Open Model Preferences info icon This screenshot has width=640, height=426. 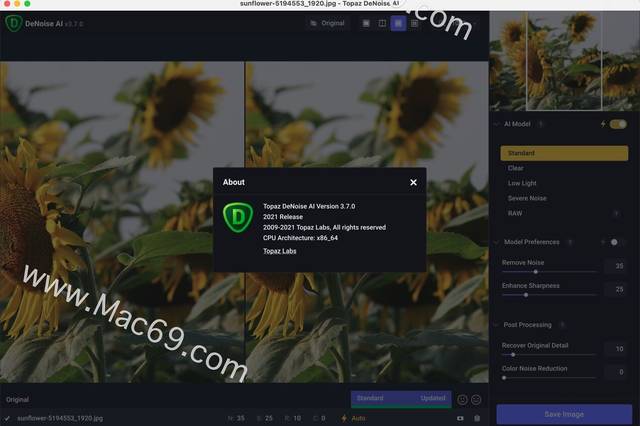click(570, 242)
